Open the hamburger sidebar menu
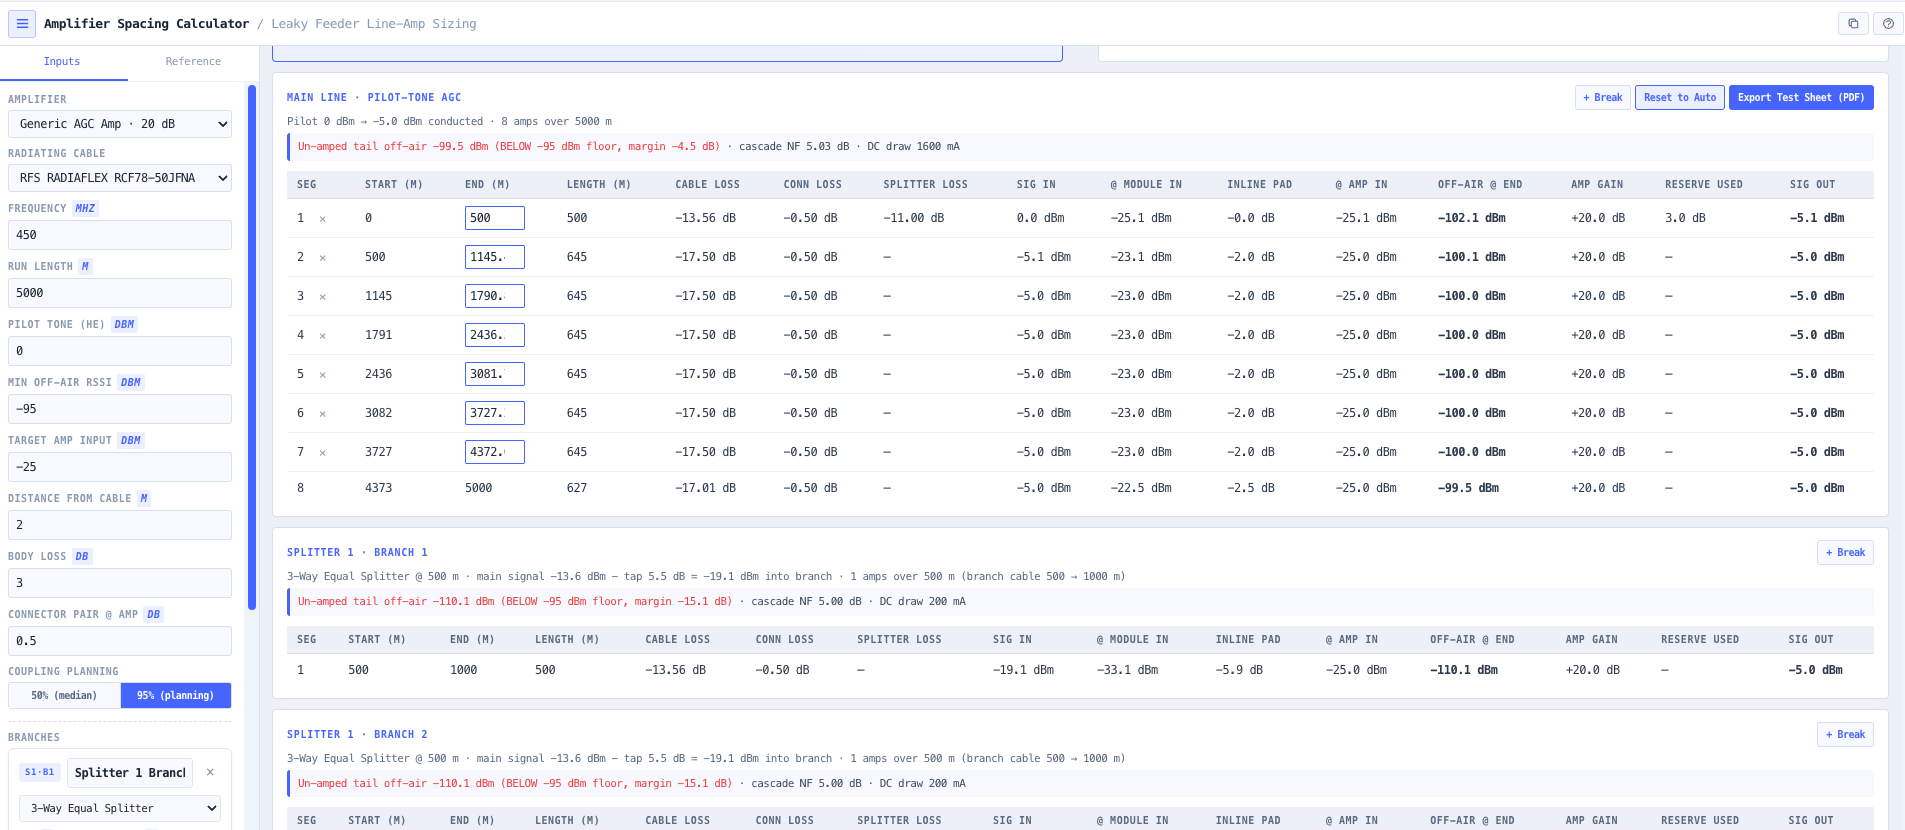Viewport: 1905px width, 830px height. point(22,23)
